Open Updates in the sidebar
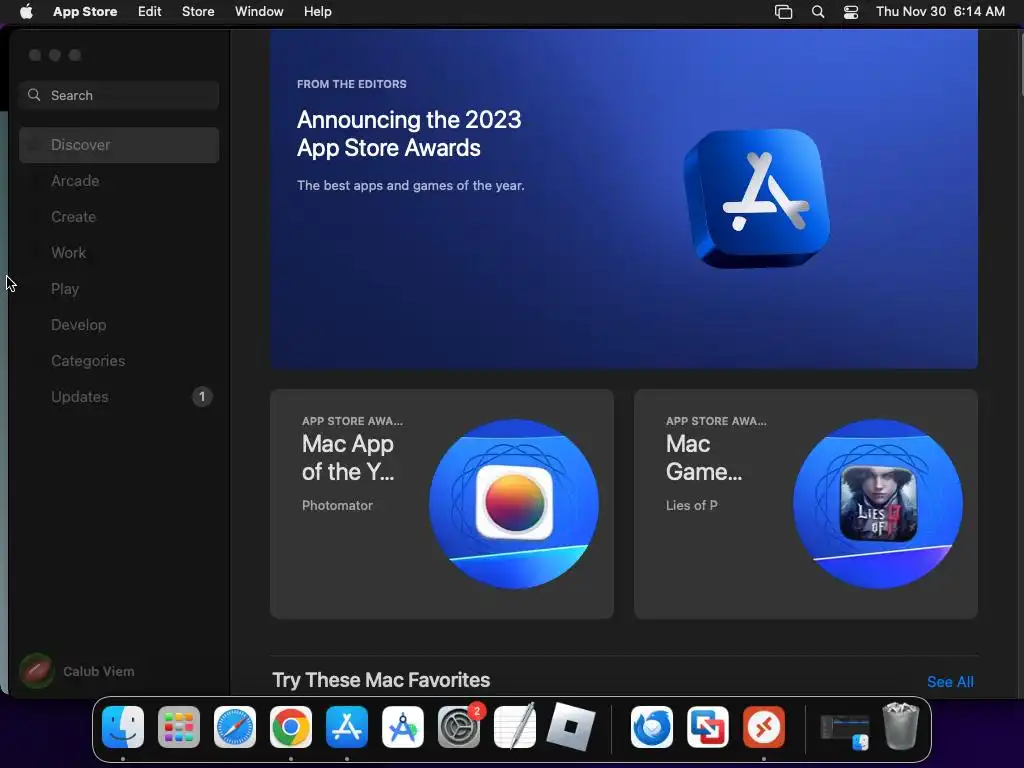 point(119,396)
